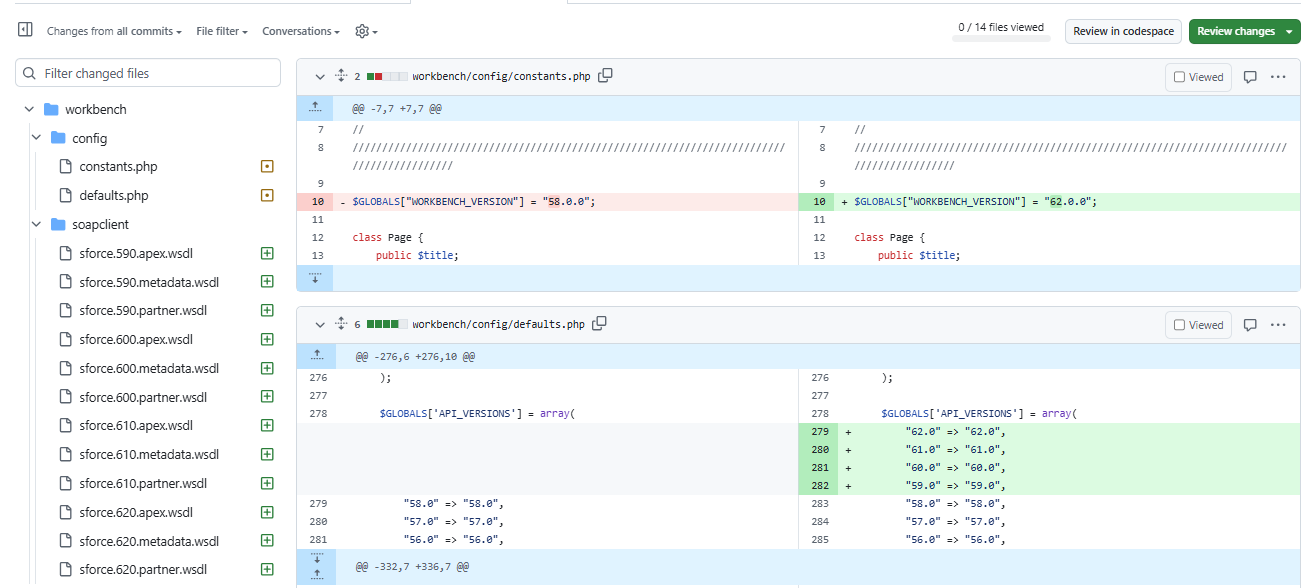Click hunk header @@ -276,6 +276,10 @@
This screenshot has width=1304, height=588.
tap(415, 356)
